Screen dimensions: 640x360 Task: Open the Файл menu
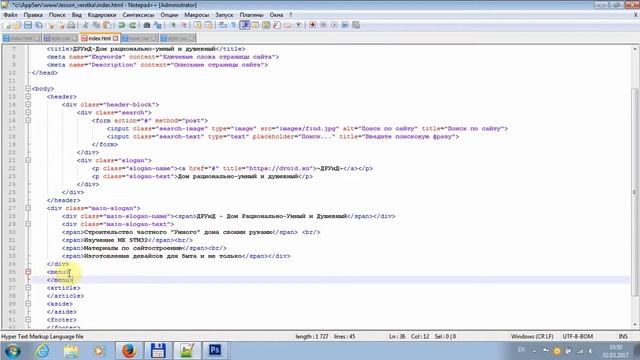[11, 15]
